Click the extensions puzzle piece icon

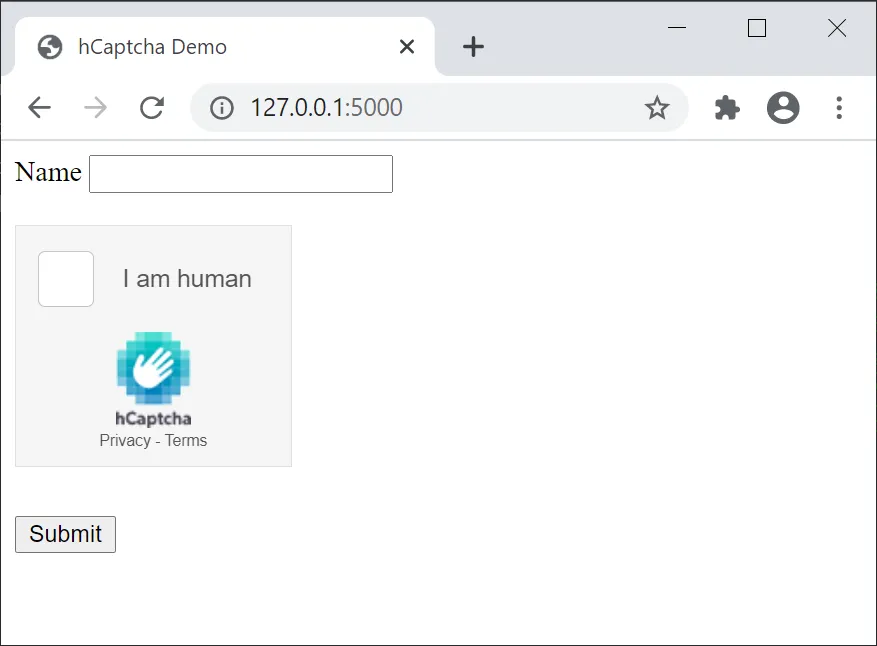tap(726, 107)
